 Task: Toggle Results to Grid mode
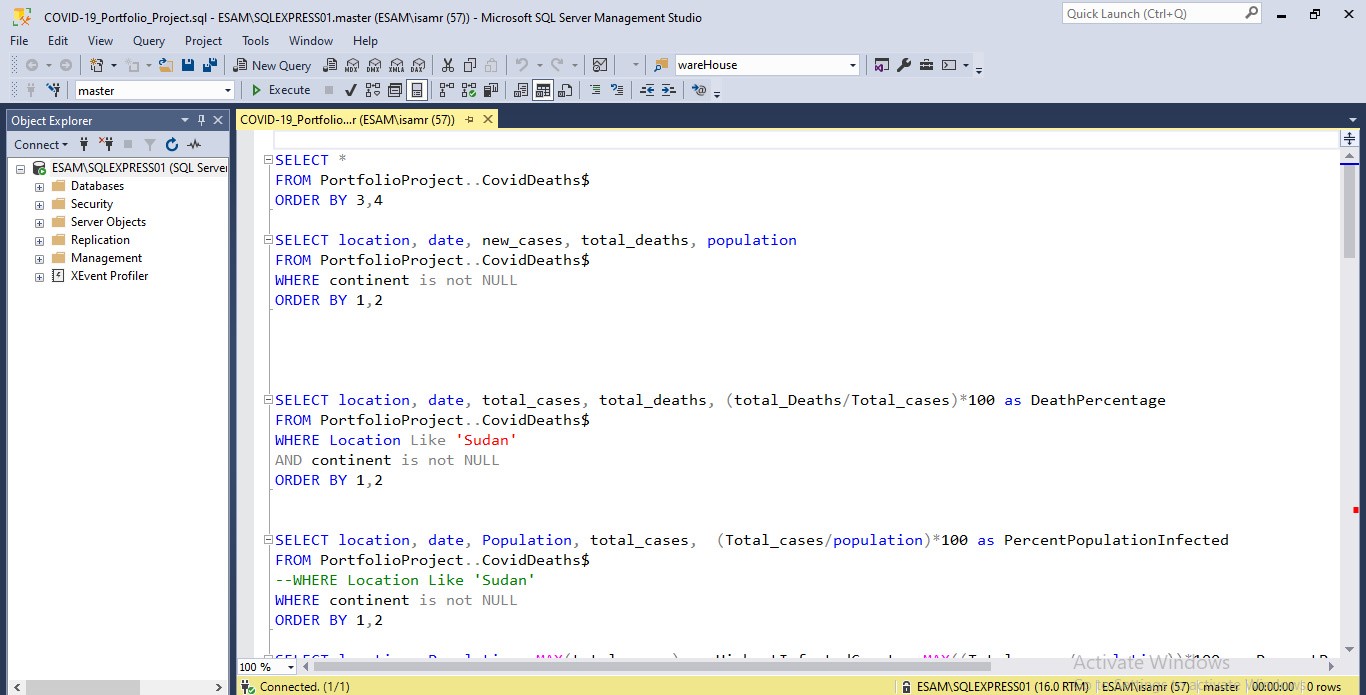(x=543, y=90)
